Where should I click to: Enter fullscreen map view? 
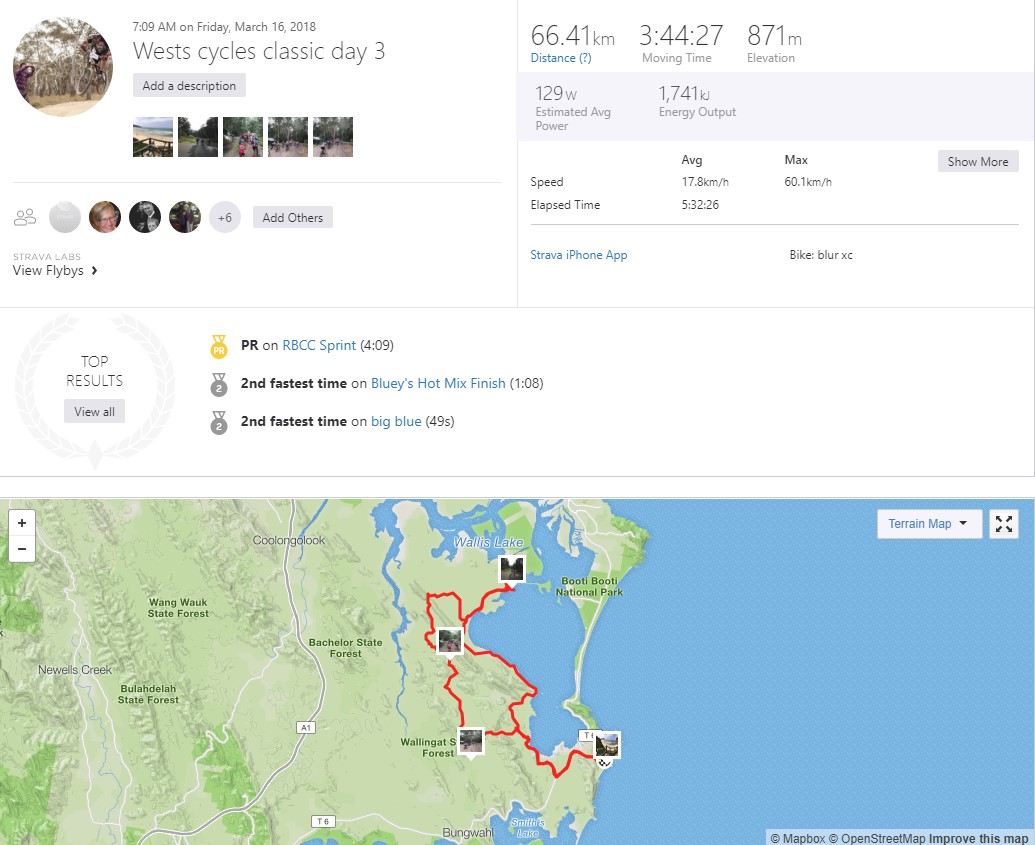(1003, 524)
